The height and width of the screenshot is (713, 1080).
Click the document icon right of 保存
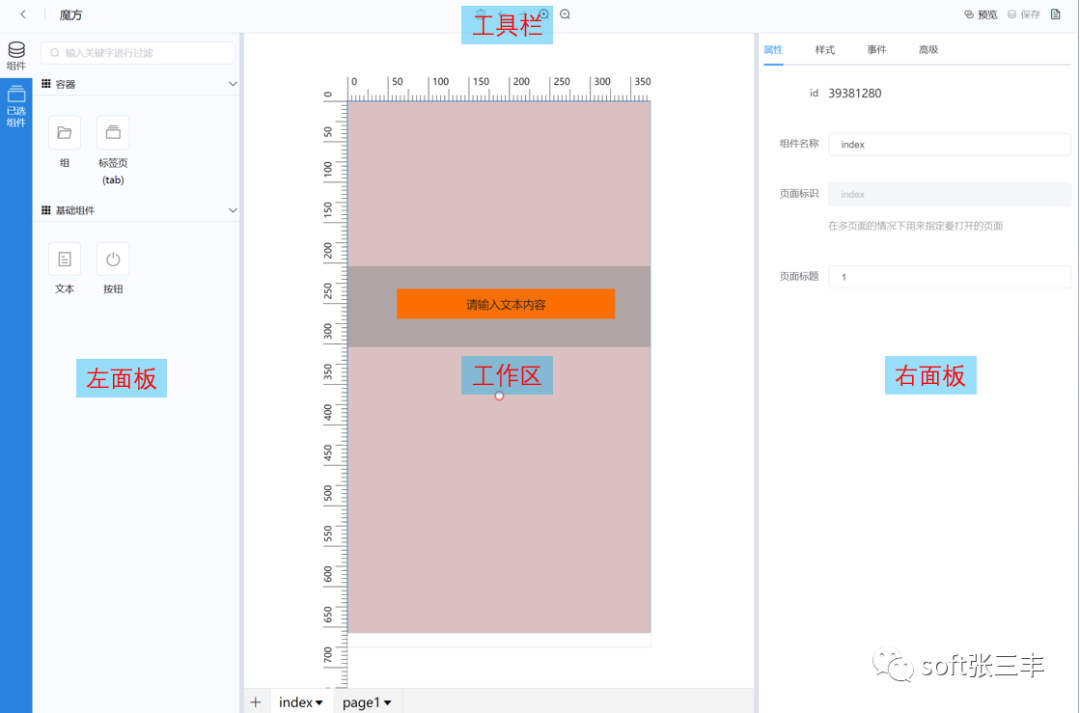(x=1055, y=15)
